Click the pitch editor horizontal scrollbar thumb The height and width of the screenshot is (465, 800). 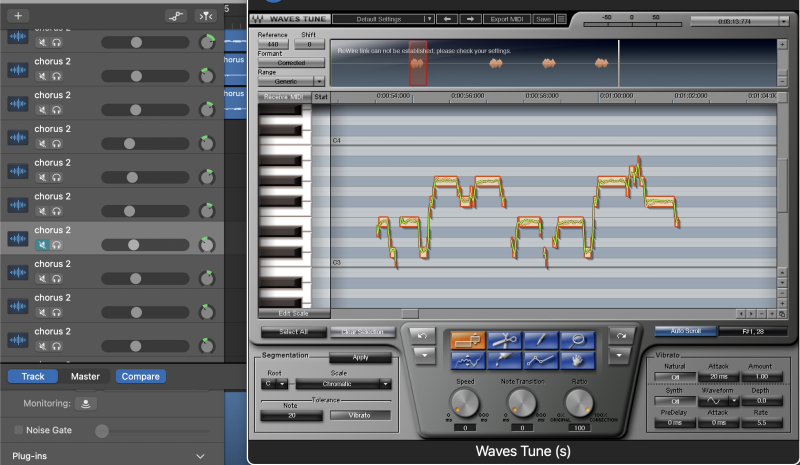[x=410, y=313]
